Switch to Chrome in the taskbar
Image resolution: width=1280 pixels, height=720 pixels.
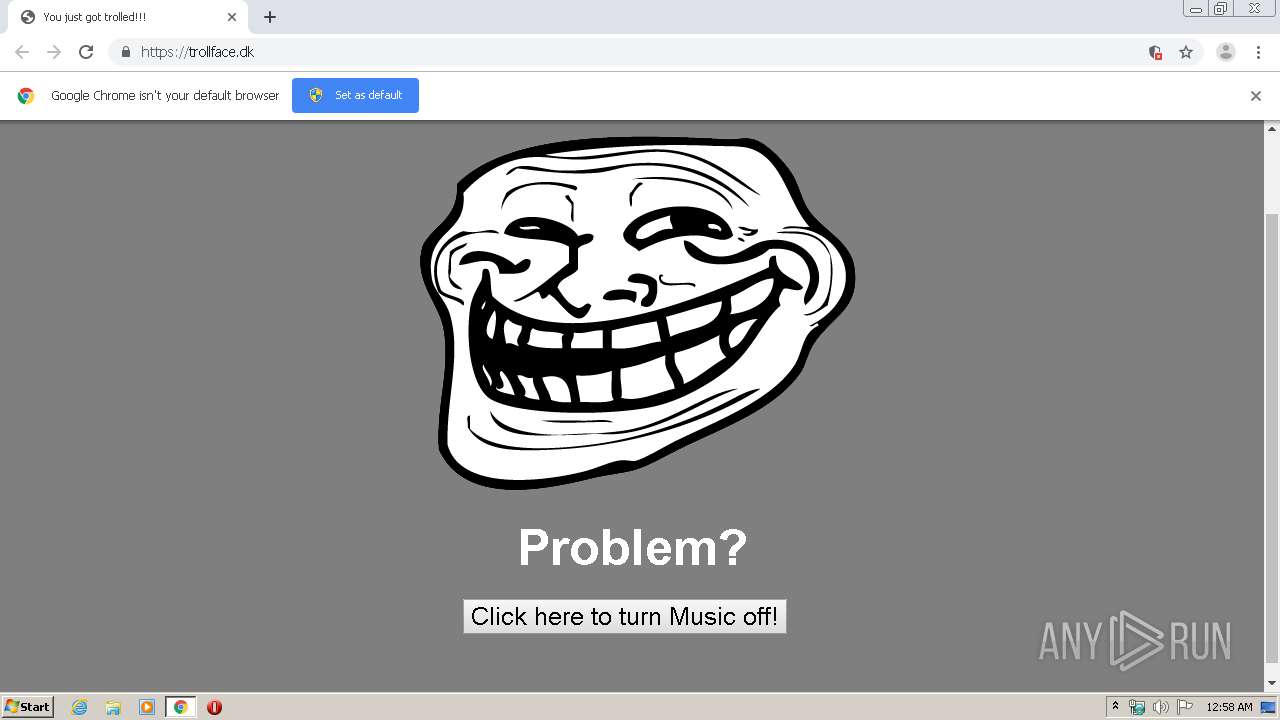coord(180,707)
